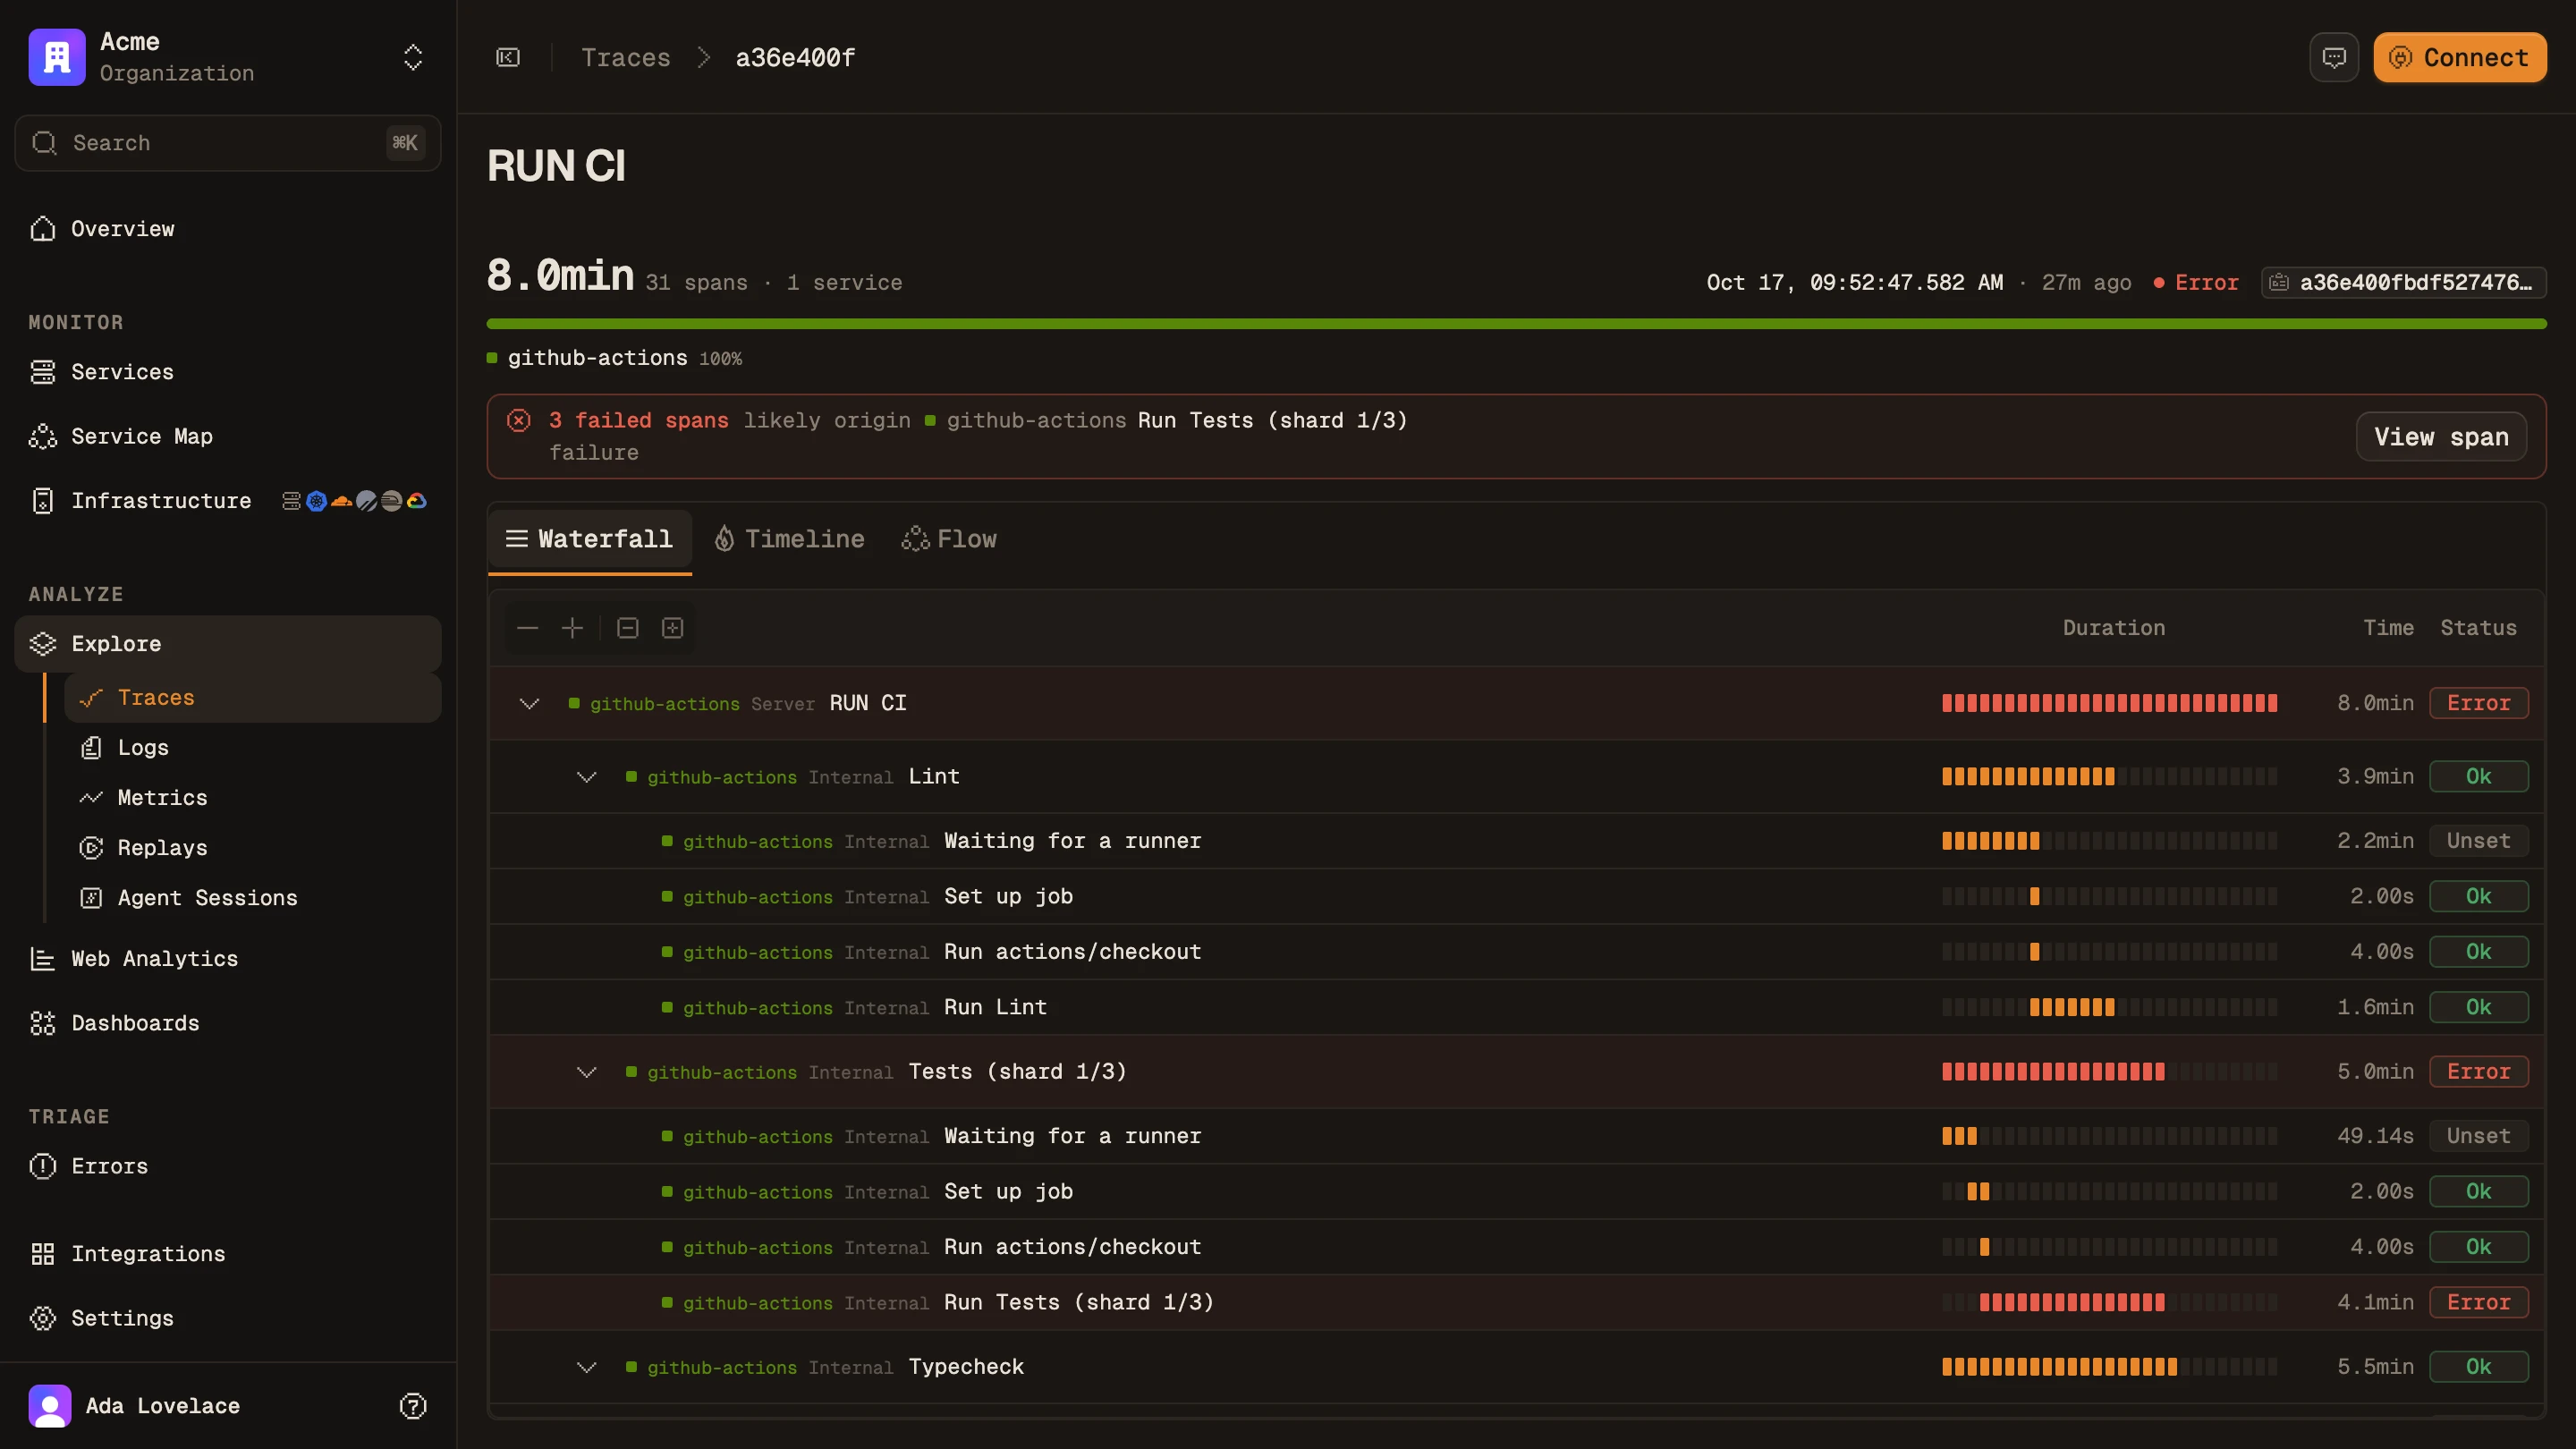Select the Run Lint span row
Viewport: 2576px width, 1449px height.
point(1516,1008)
